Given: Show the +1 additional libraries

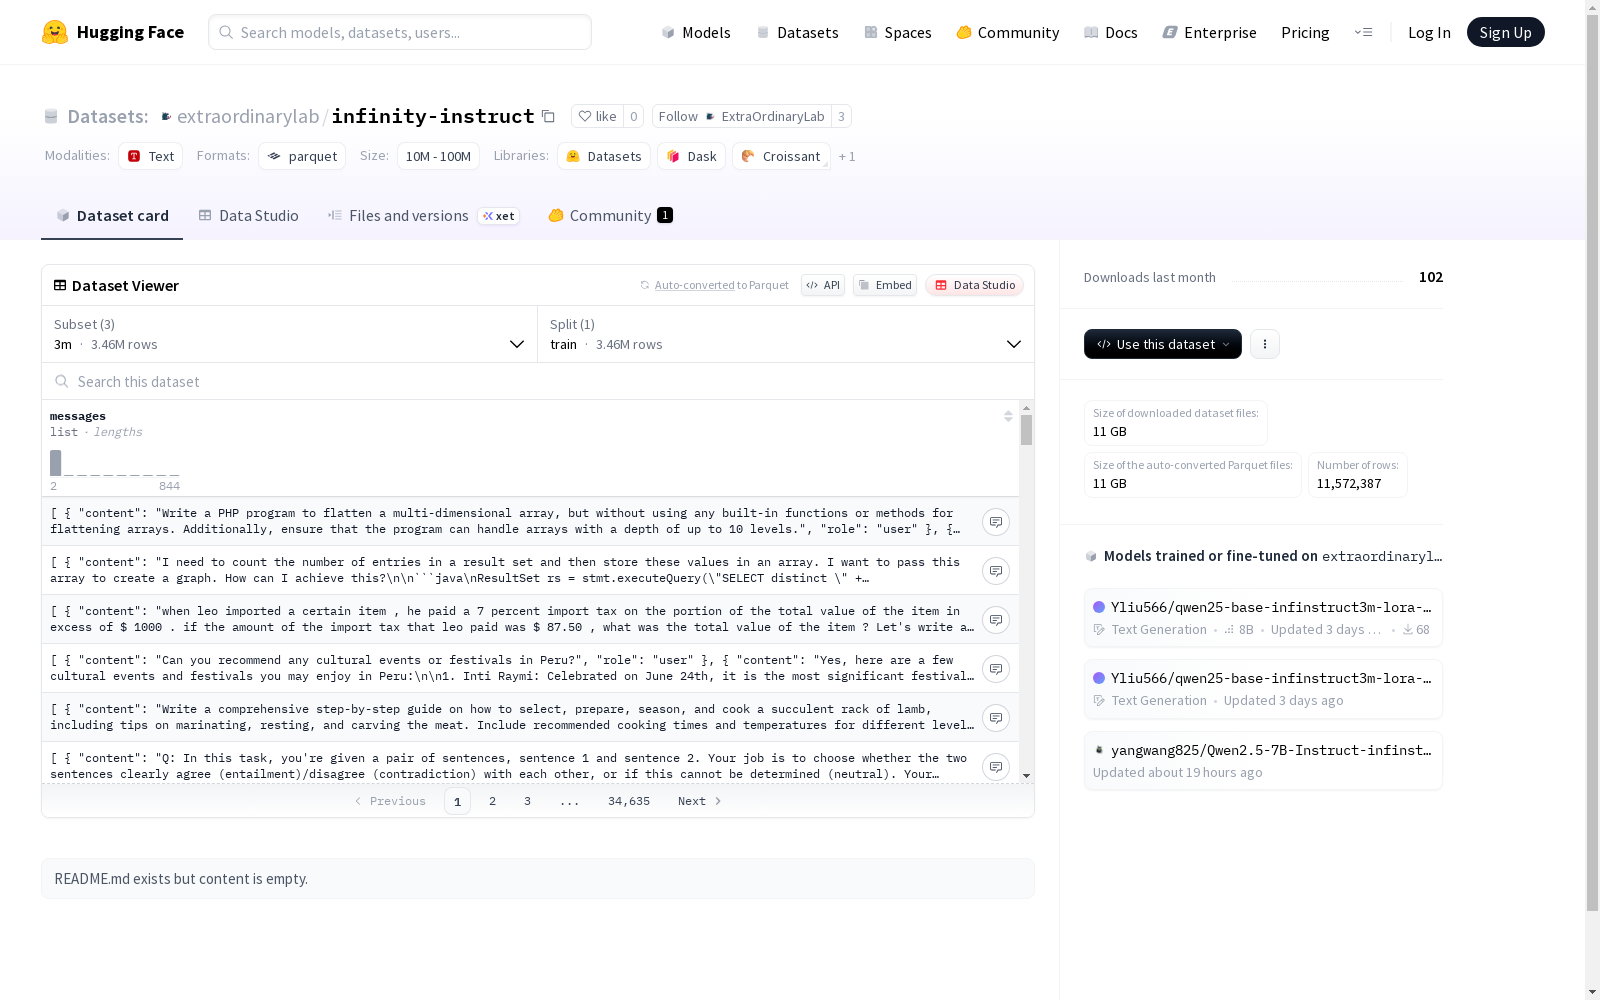Looking at the screenshot, I should (847, 156).
